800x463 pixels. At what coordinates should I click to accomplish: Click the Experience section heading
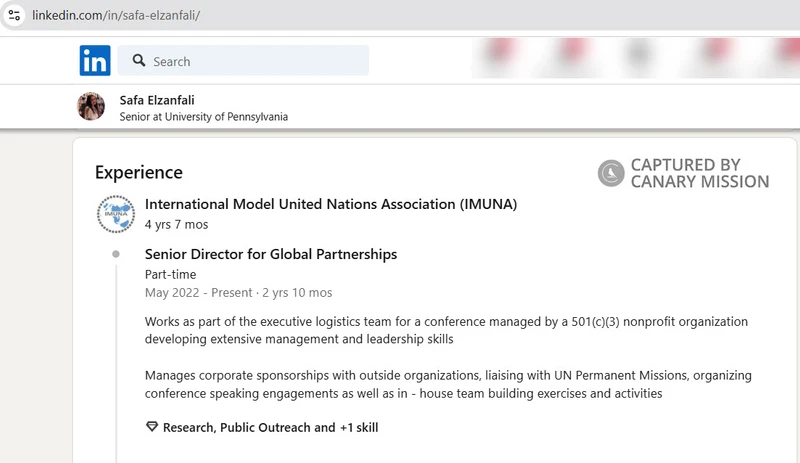click(x=139, y=172)
